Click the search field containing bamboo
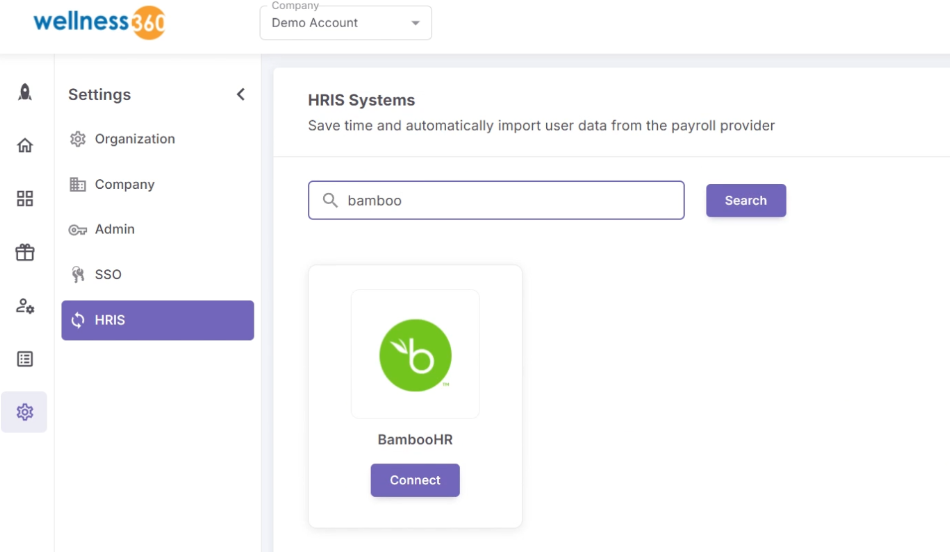950x552 pixels. pyautogui.click(x=496, y=200)
